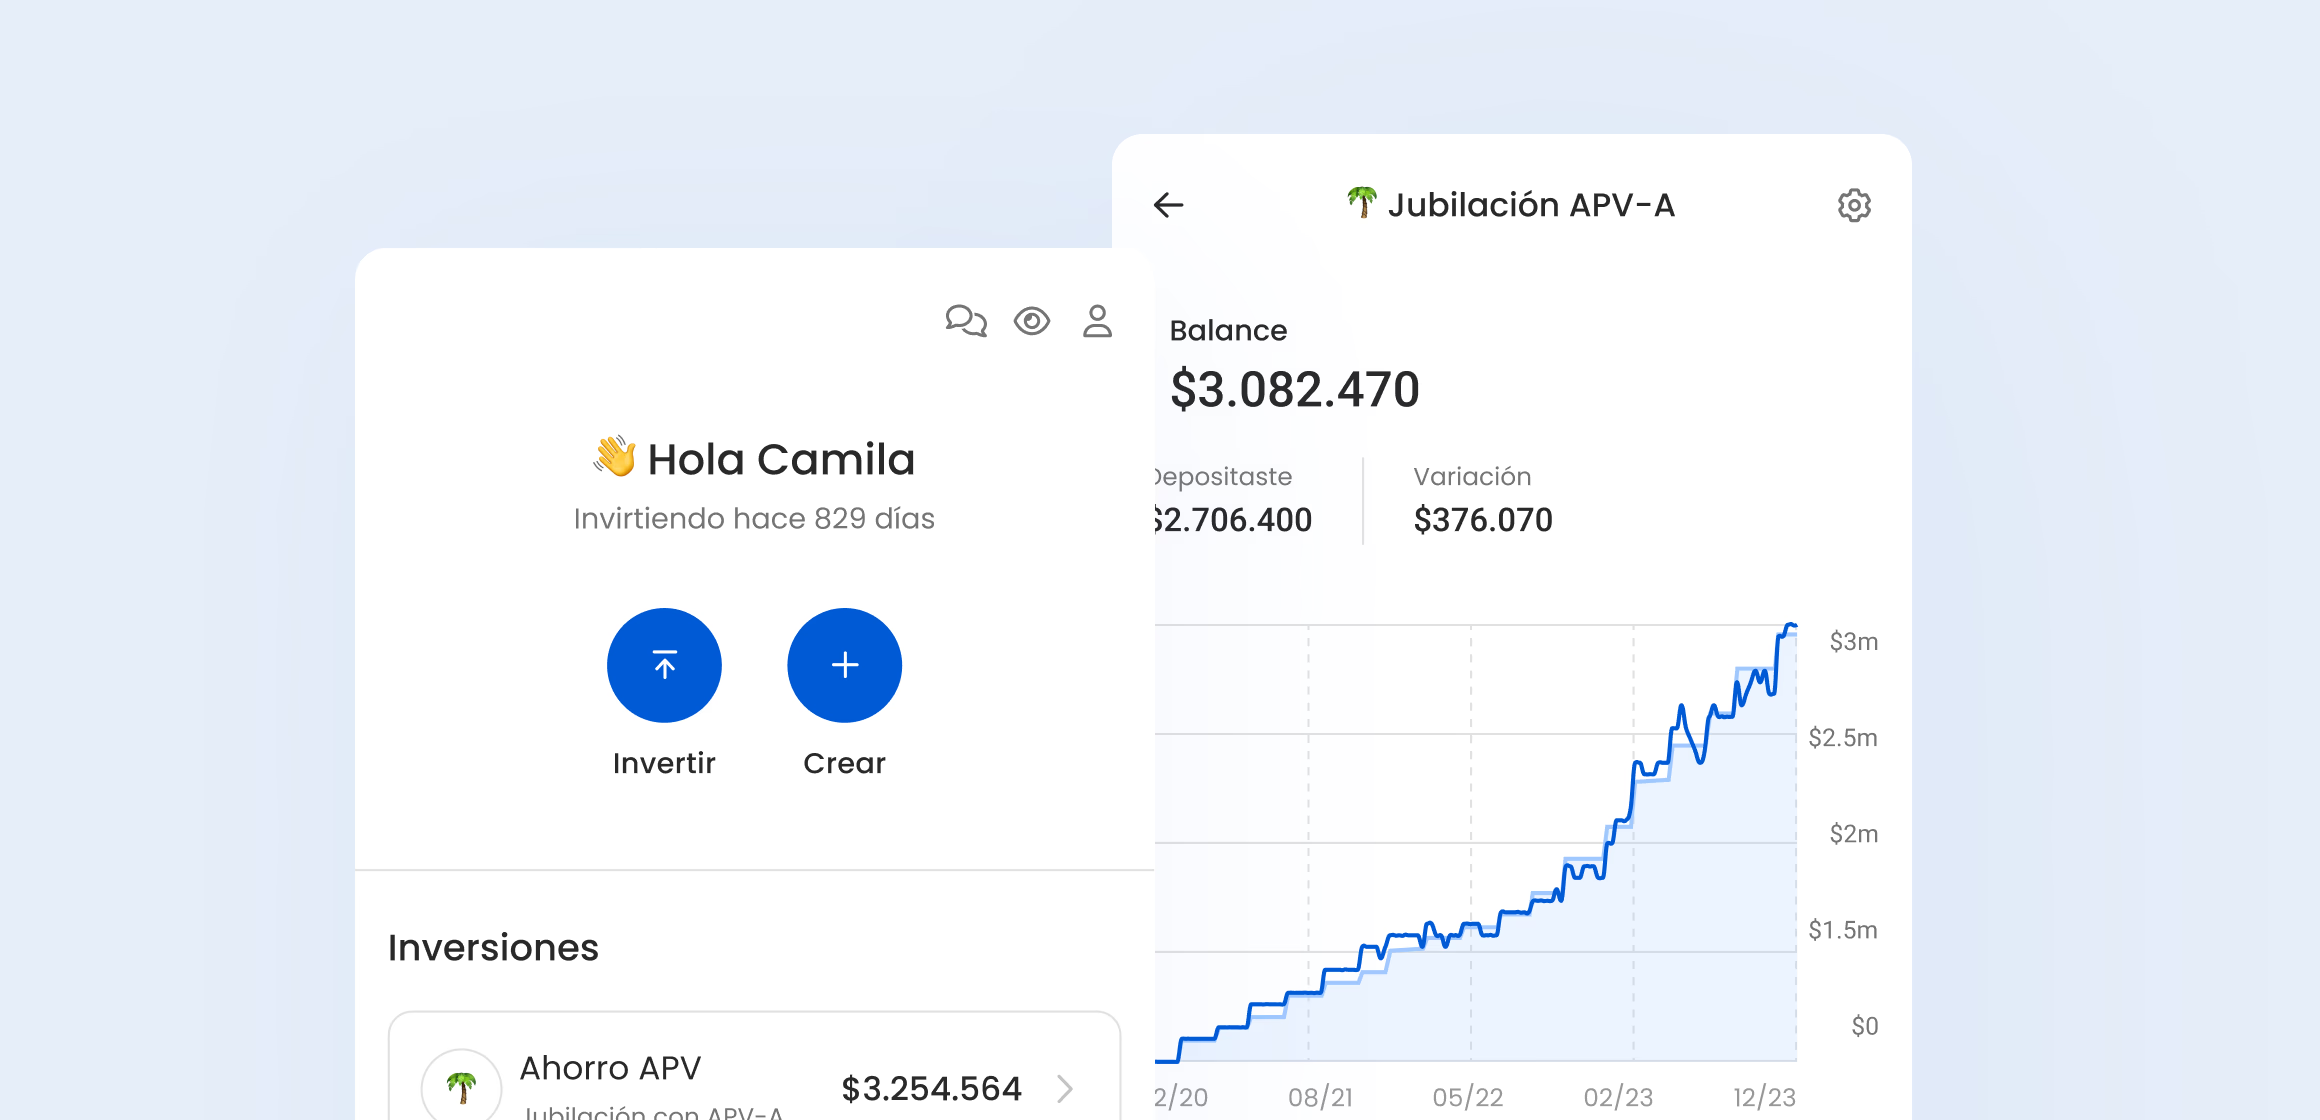Toggle balance visibility with eye icon
Viewport: 2320px width, 1120px height.
pos(1032,321)
